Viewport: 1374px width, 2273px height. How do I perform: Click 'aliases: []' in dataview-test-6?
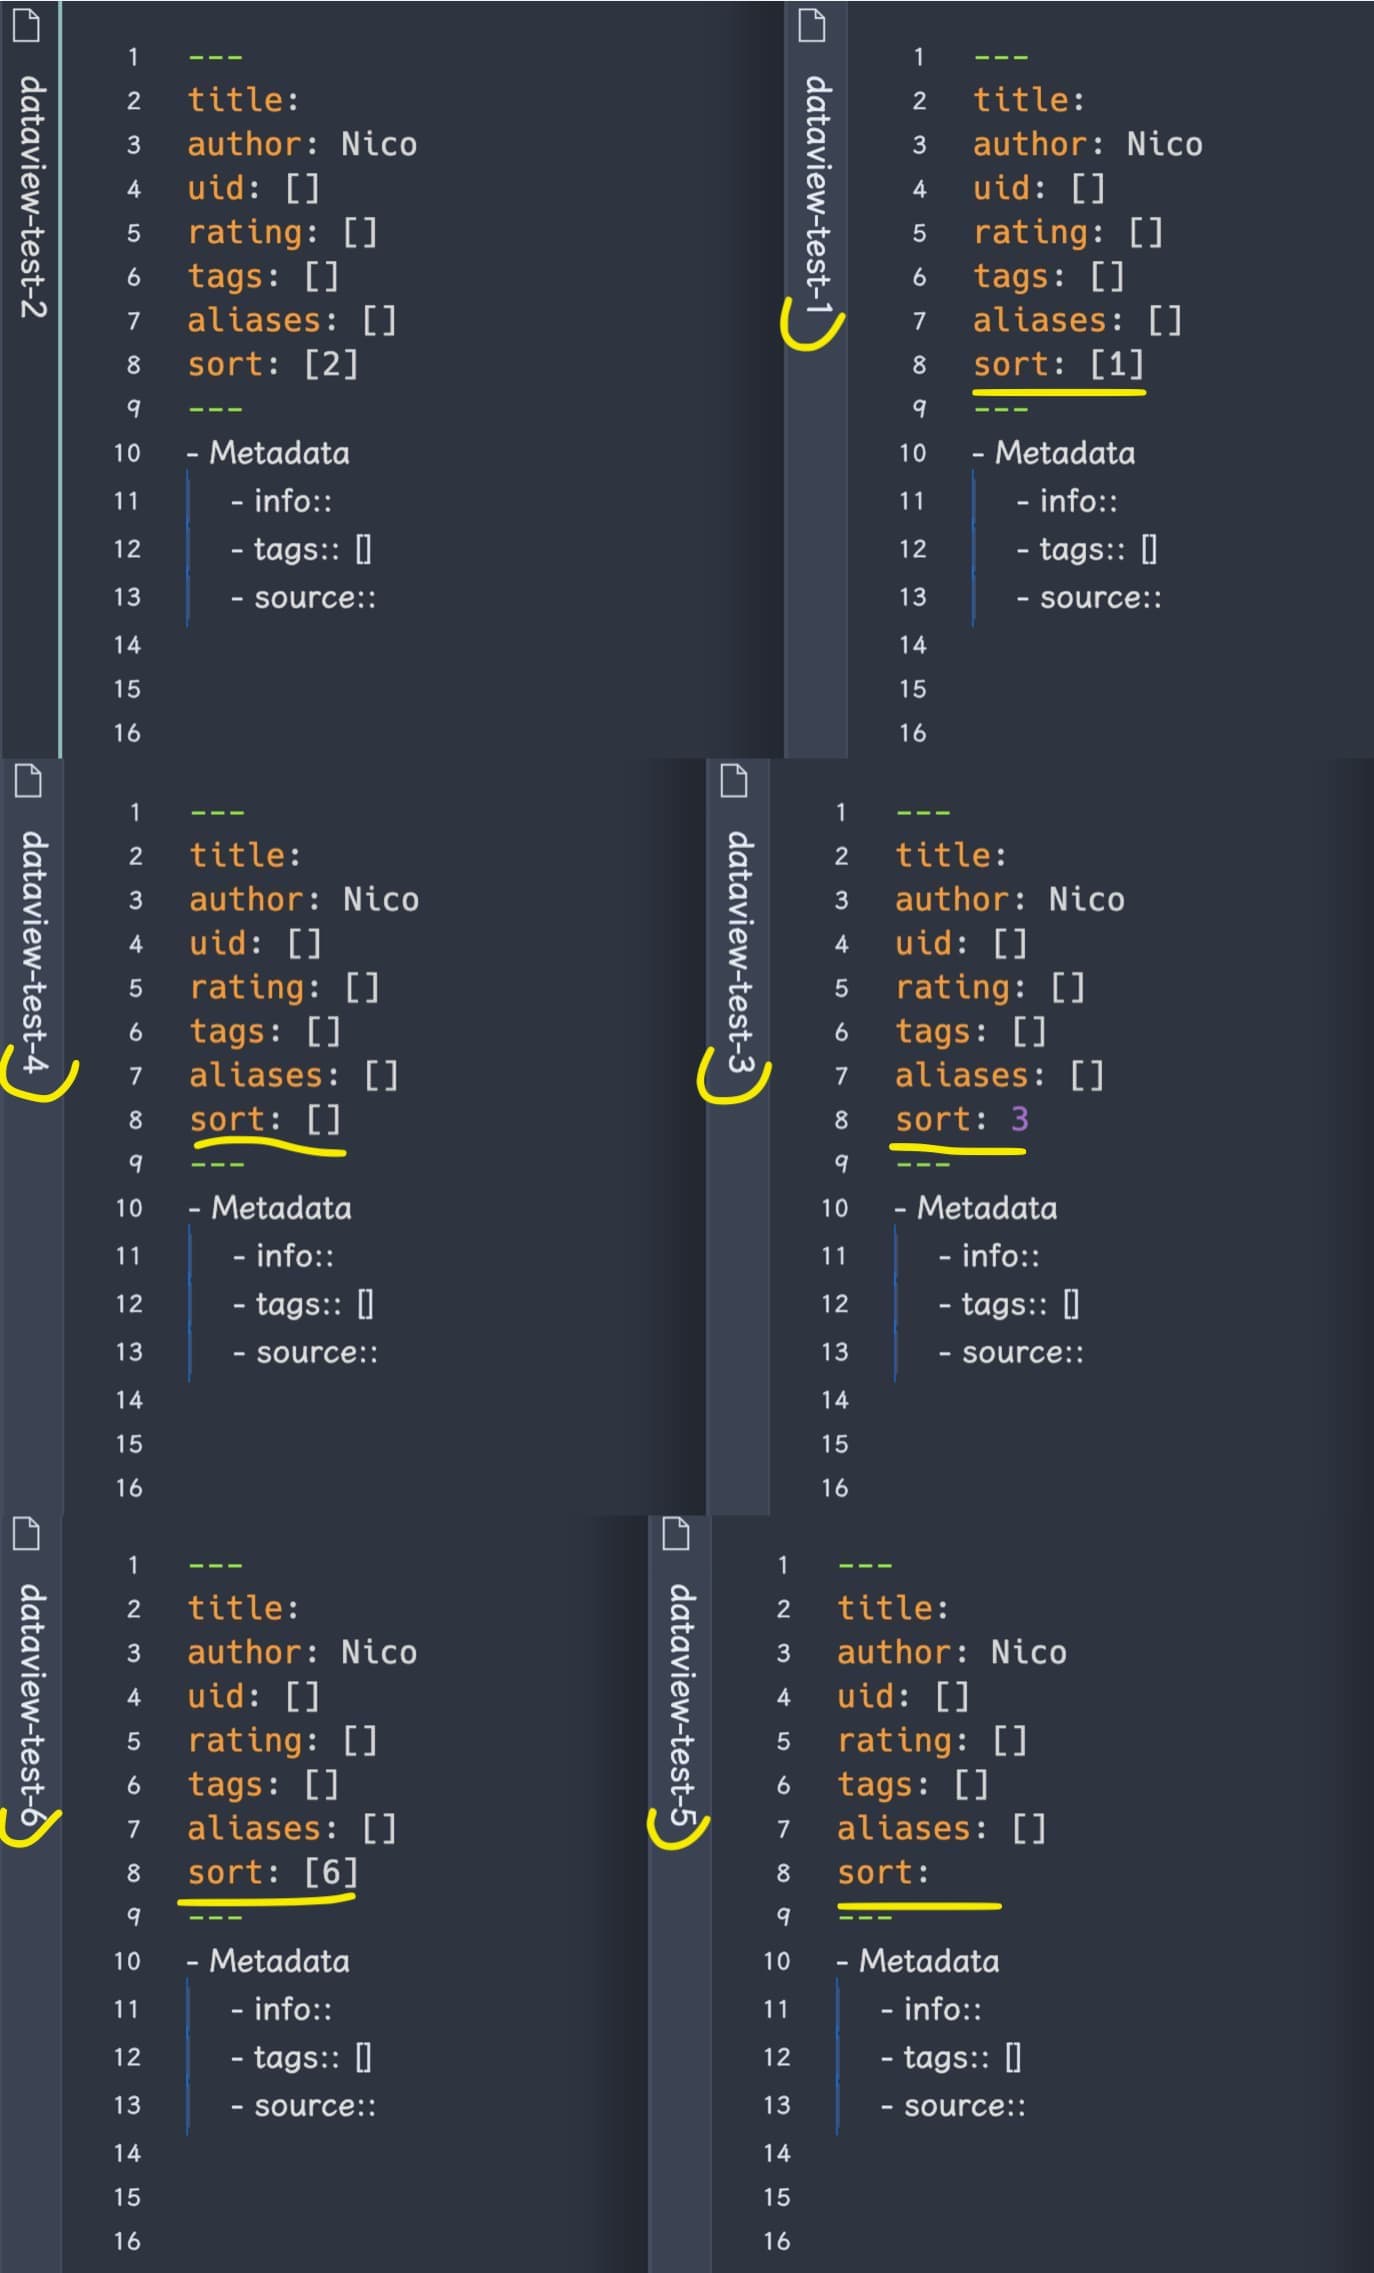(x=292, y=1828)
